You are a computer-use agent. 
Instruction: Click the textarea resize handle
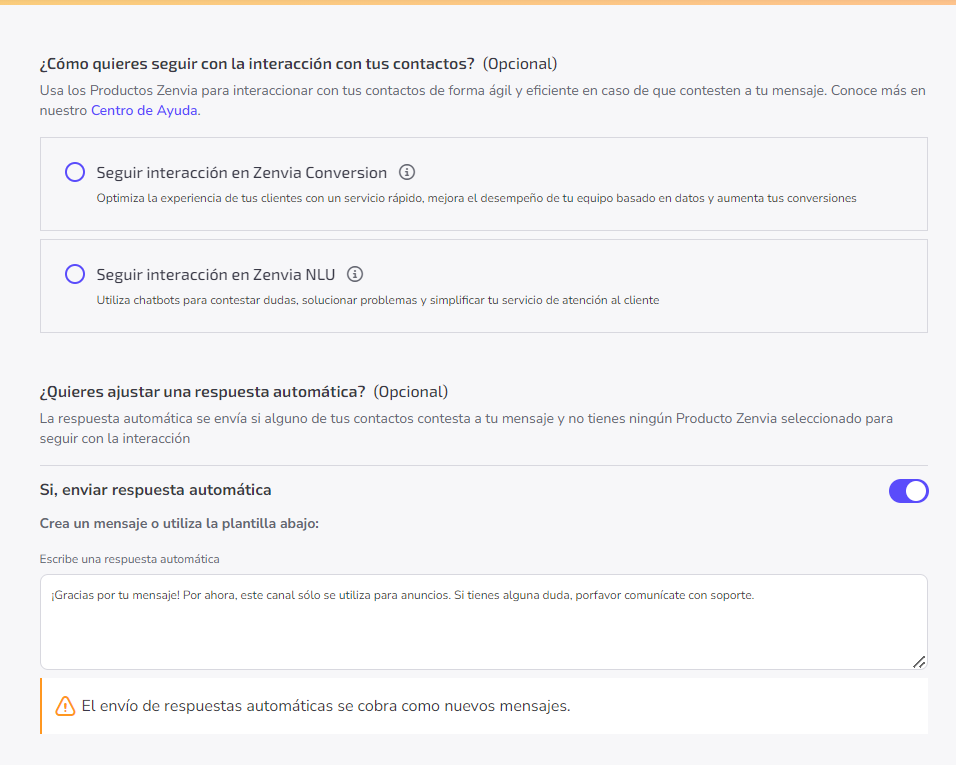tap(920, 661)
